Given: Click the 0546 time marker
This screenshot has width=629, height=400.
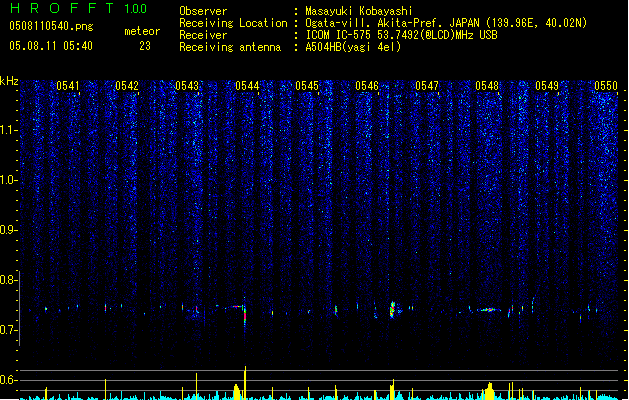Looking at the screenshot, I should point(367,86).
